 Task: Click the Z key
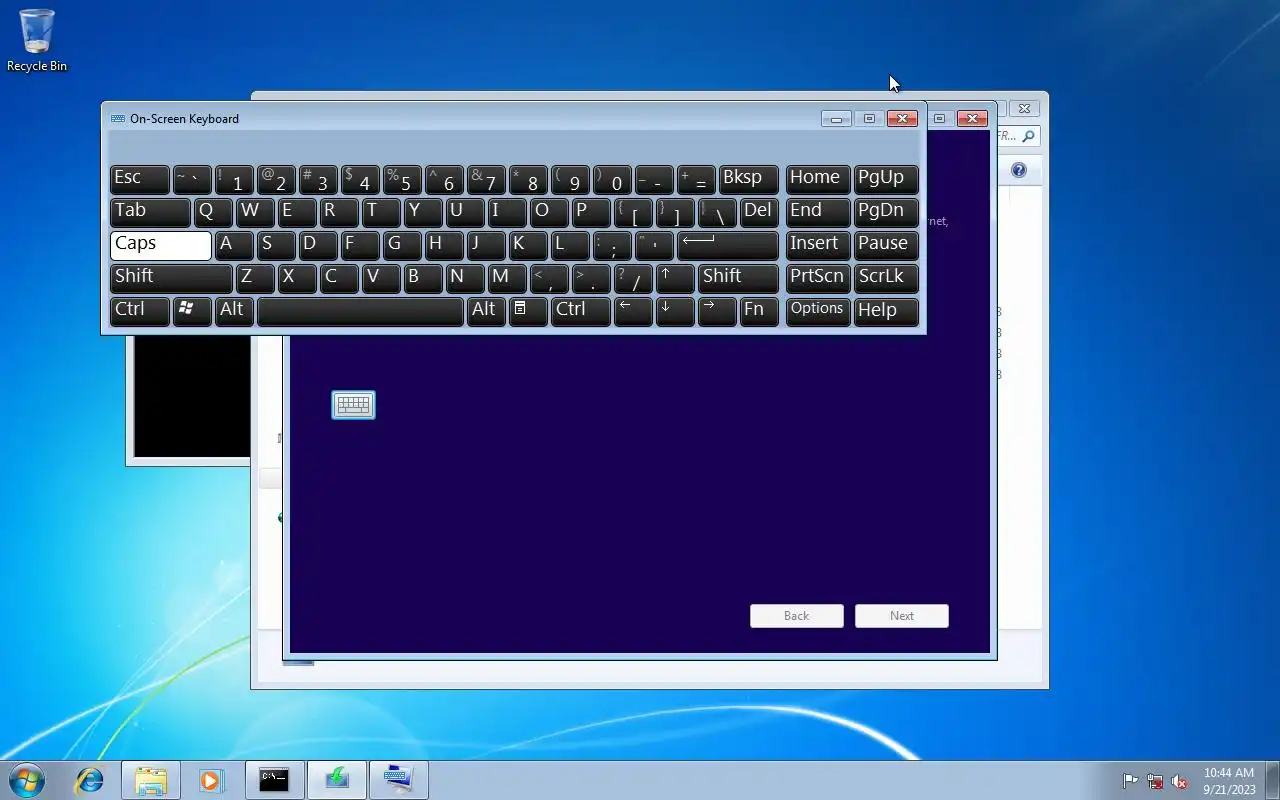click(x=255, y=278)
